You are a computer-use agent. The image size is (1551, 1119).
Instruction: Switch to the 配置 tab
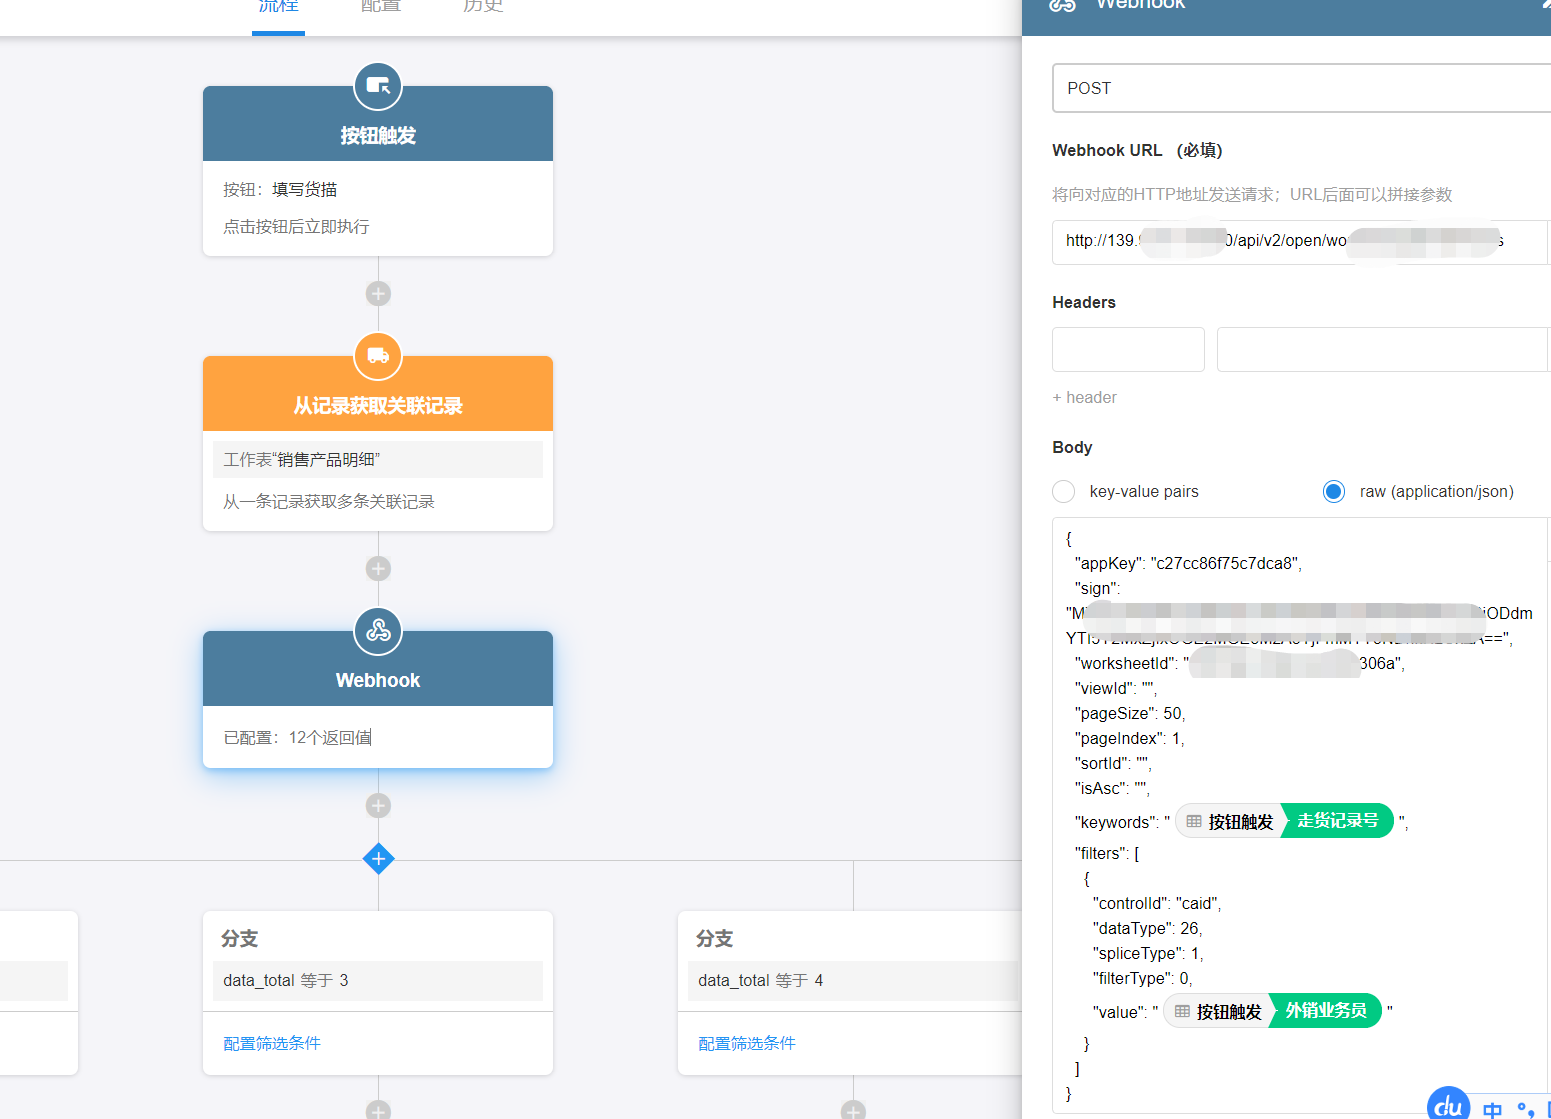pyautogui.click(x=380, y=8)
